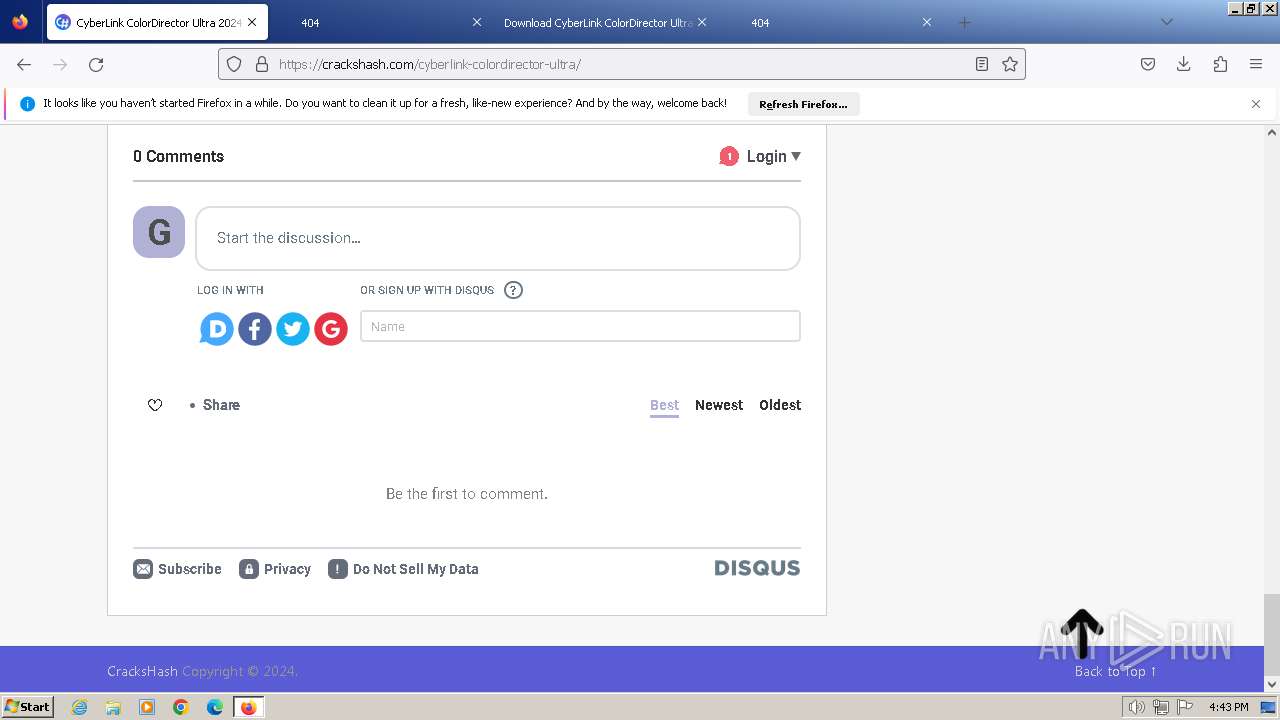Click the padlock site information icon
Image resolution: width=1280 pixels, height=720 pixels.
click(x=262, y=64)
